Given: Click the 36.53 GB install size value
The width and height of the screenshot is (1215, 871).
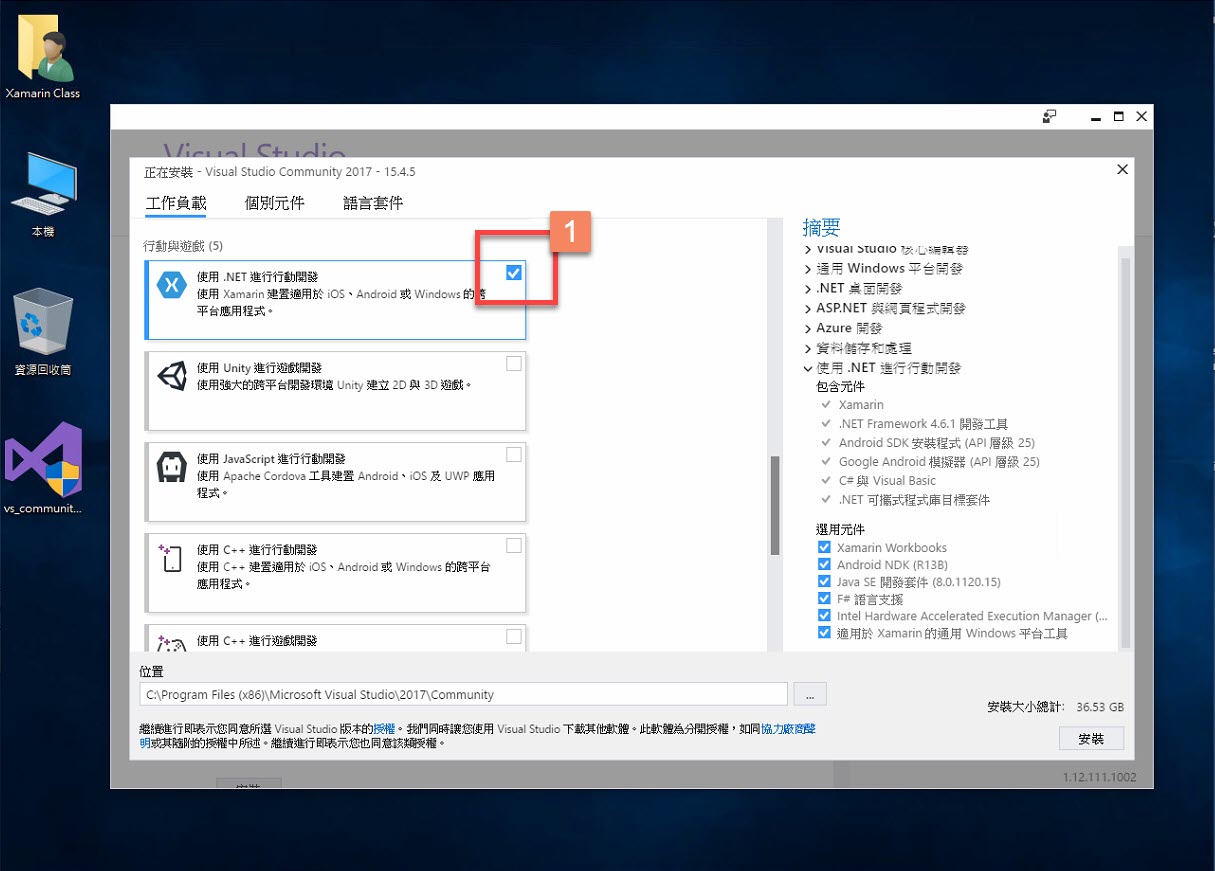Looking at the screenshot, I should coord(1100,707).
